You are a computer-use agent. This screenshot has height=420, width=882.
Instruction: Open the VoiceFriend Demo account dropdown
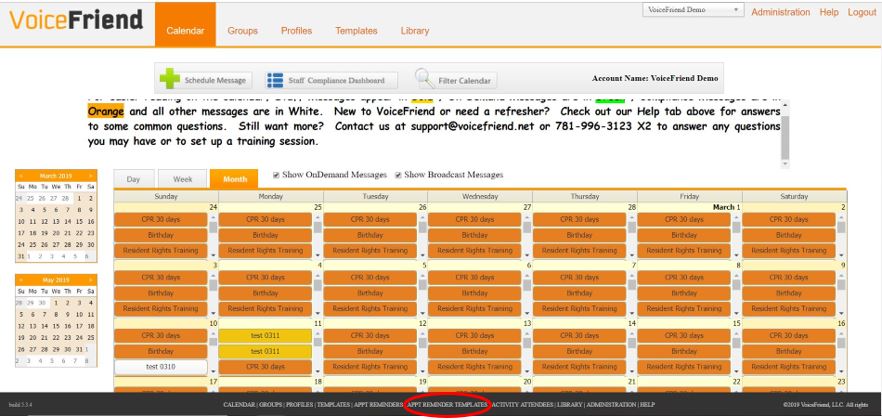(x=693, y=10)
